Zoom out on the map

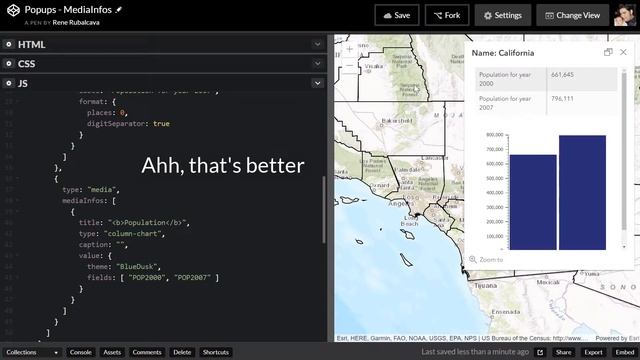(x=349, y=65)
